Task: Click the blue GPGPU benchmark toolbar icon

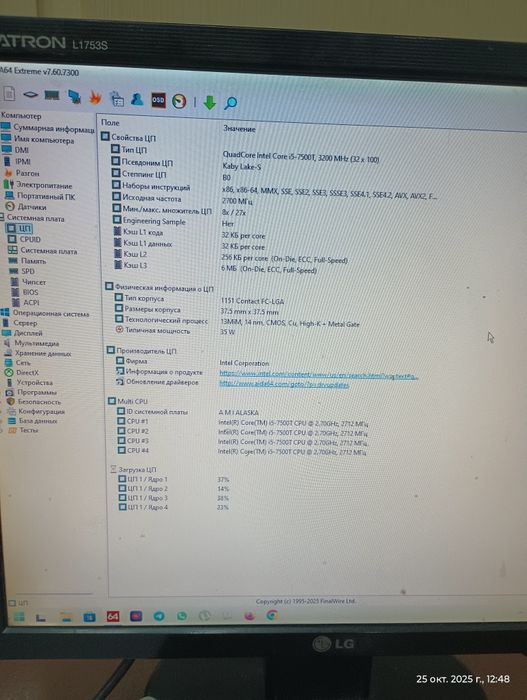Action: point(74,96)
